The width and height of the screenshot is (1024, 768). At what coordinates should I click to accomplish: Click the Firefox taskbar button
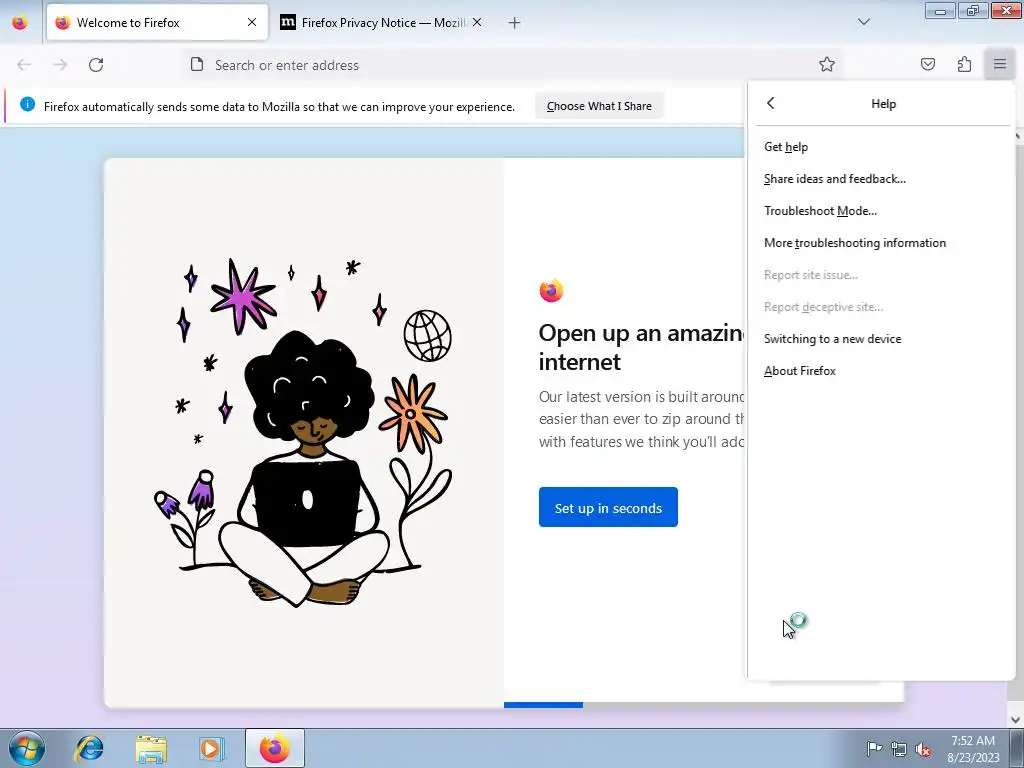[275, 748]
